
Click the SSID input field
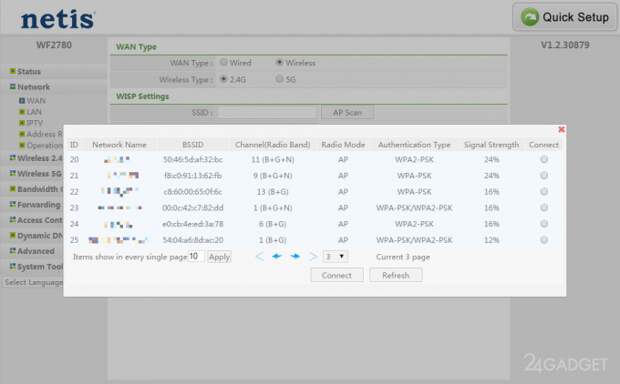[267, 113]
